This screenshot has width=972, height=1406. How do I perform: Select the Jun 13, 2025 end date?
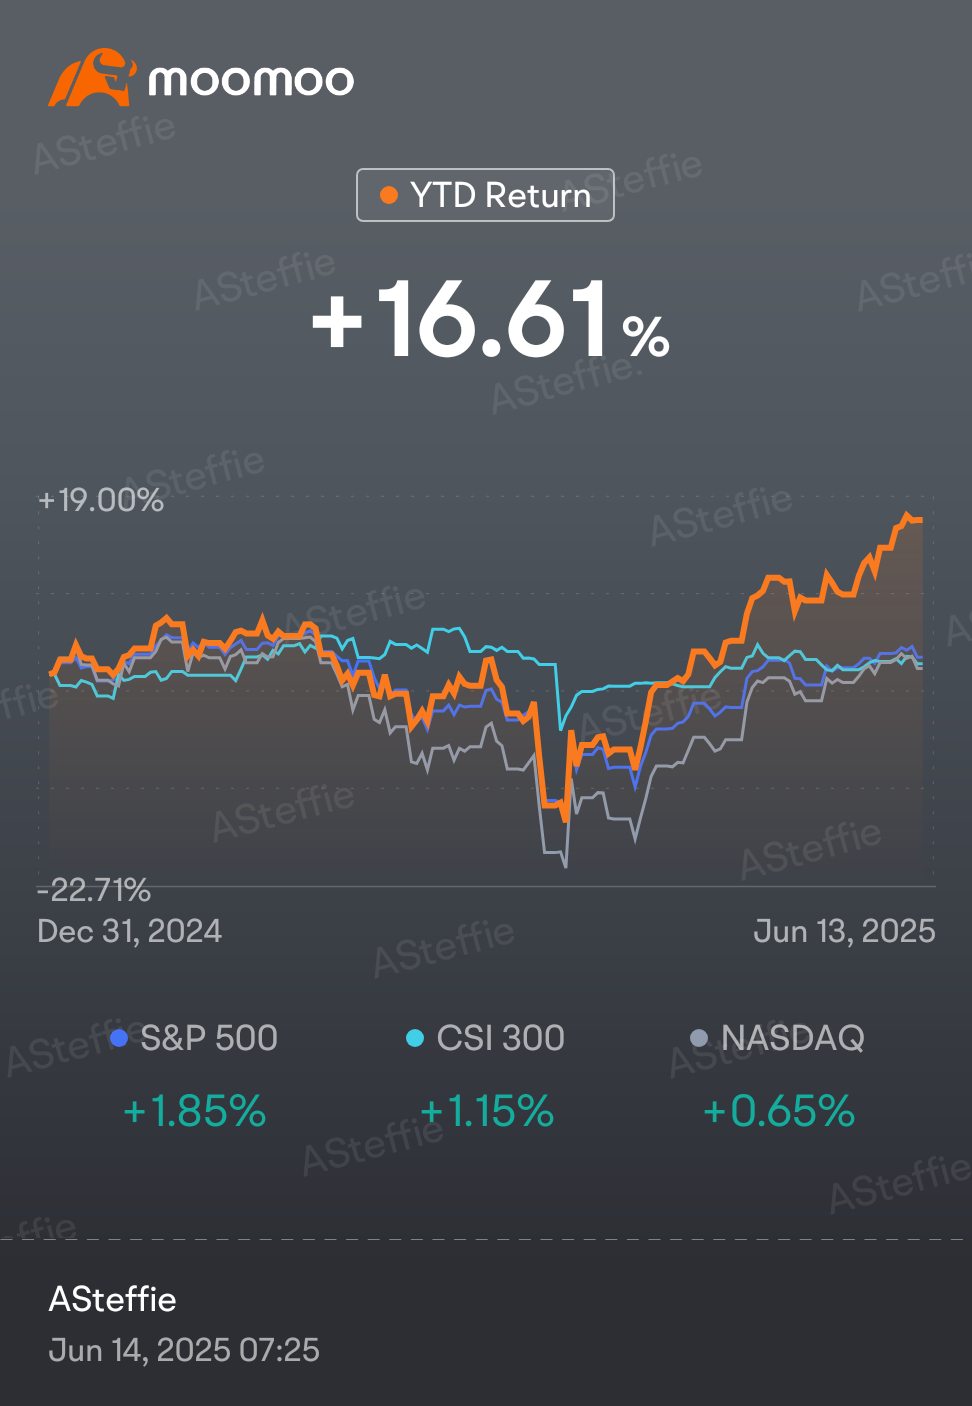pos(844,931)
